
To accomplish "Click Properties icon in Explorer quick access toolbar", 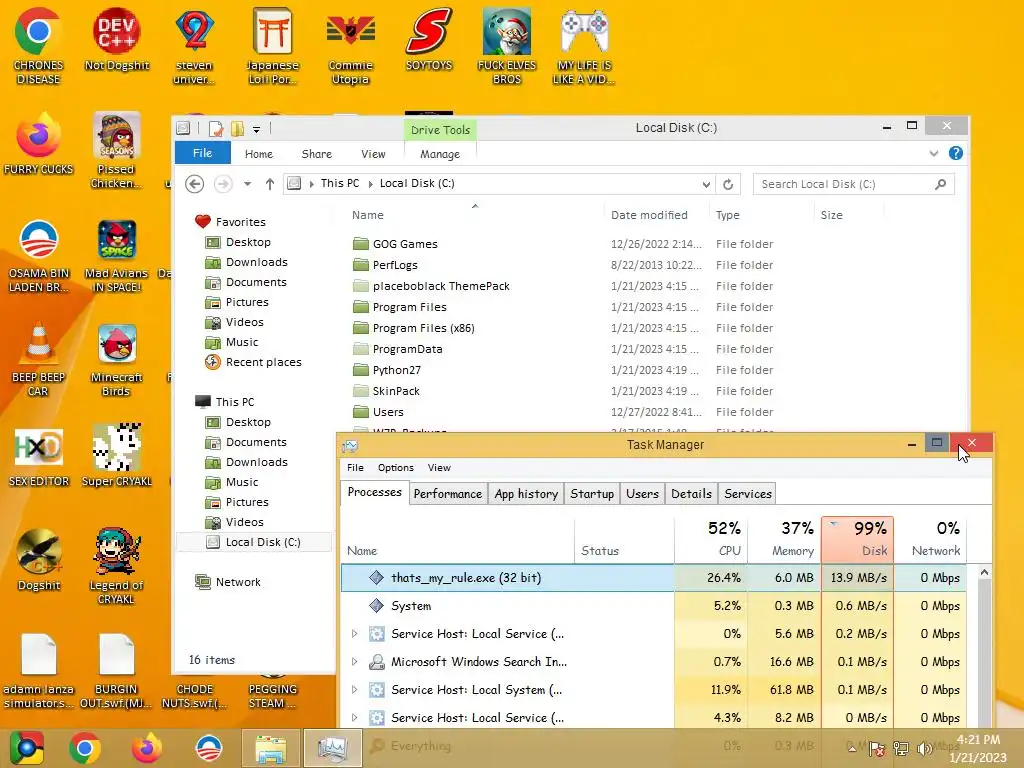I will pos(216,129).
